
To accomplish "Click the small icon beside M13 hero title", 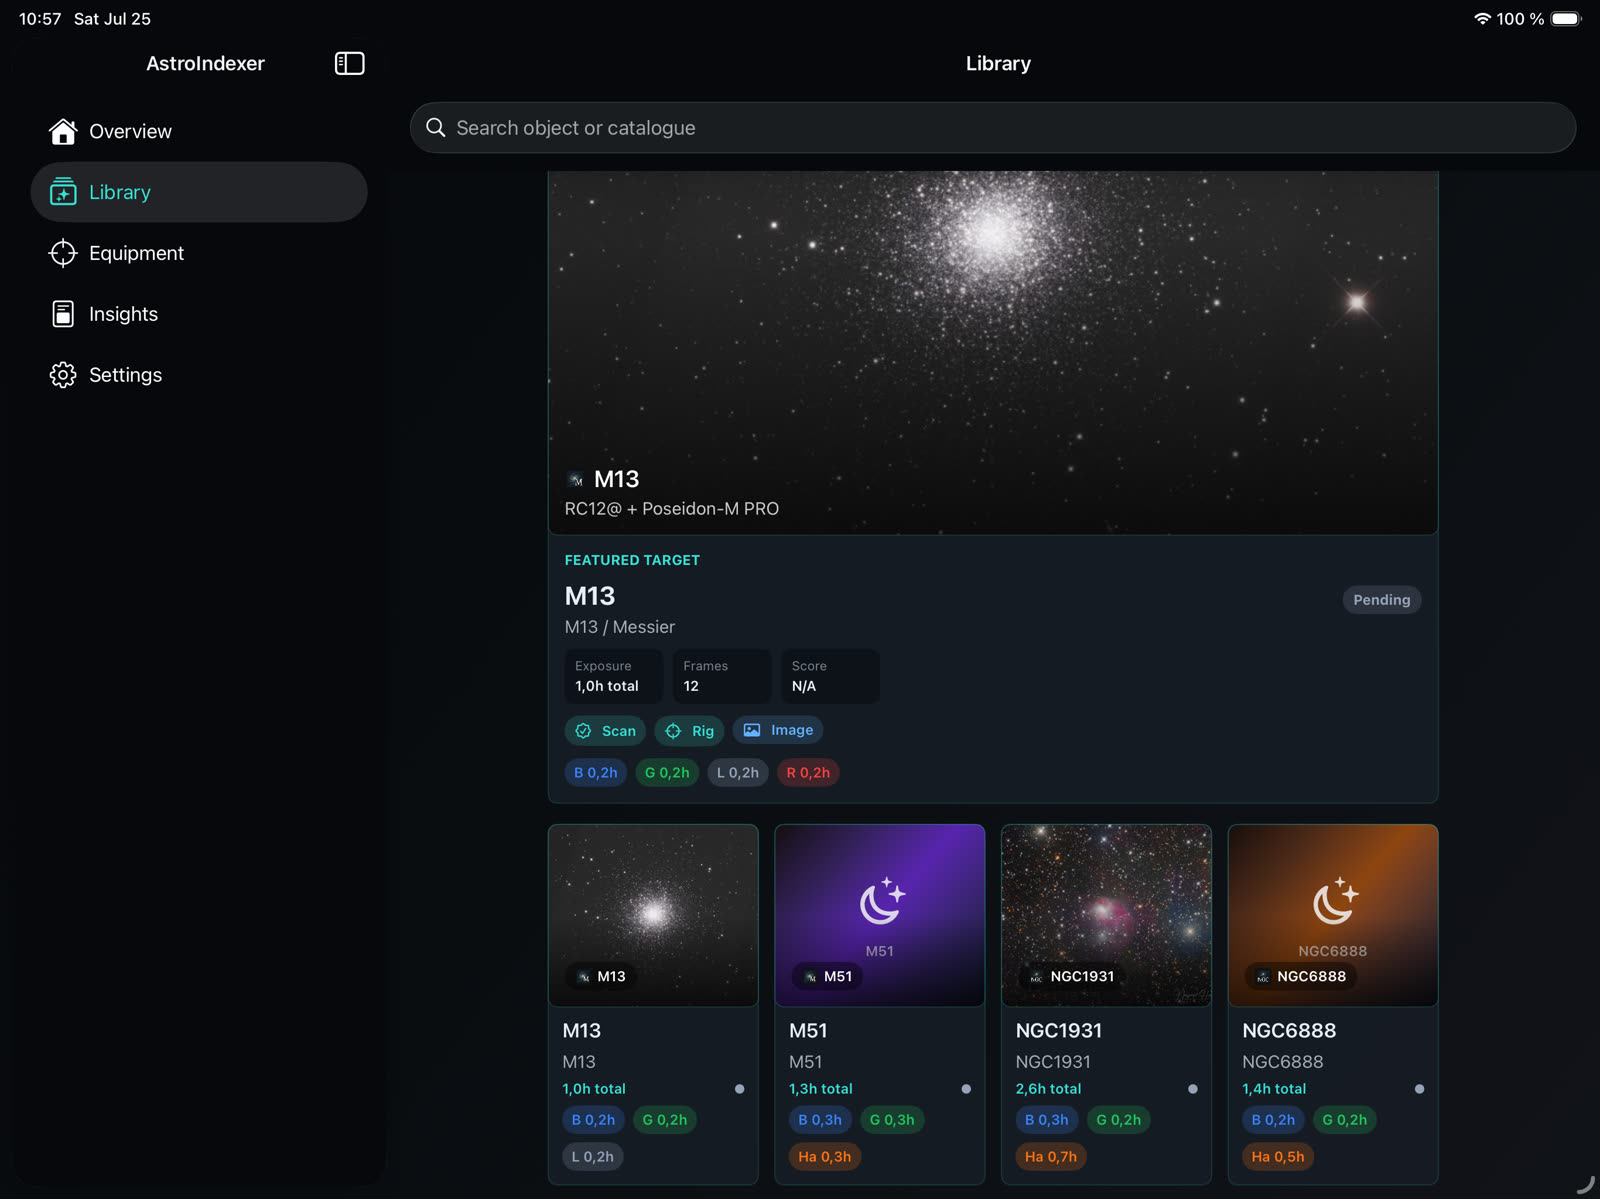I will [575, 480].
